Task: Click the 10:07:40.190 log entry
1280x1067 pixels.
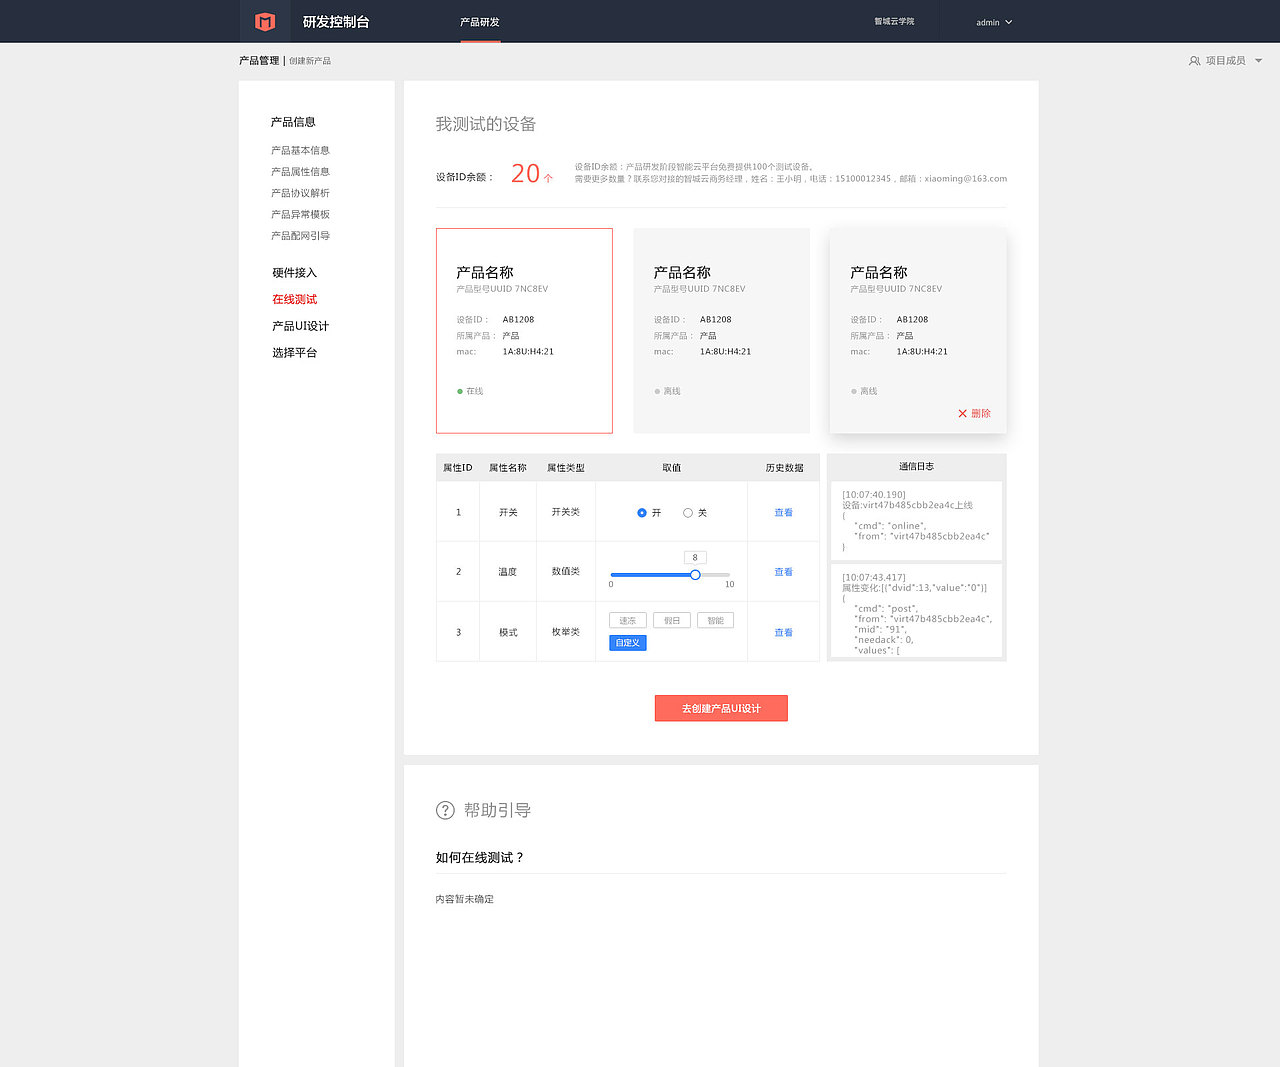Action: coord(917,521)
